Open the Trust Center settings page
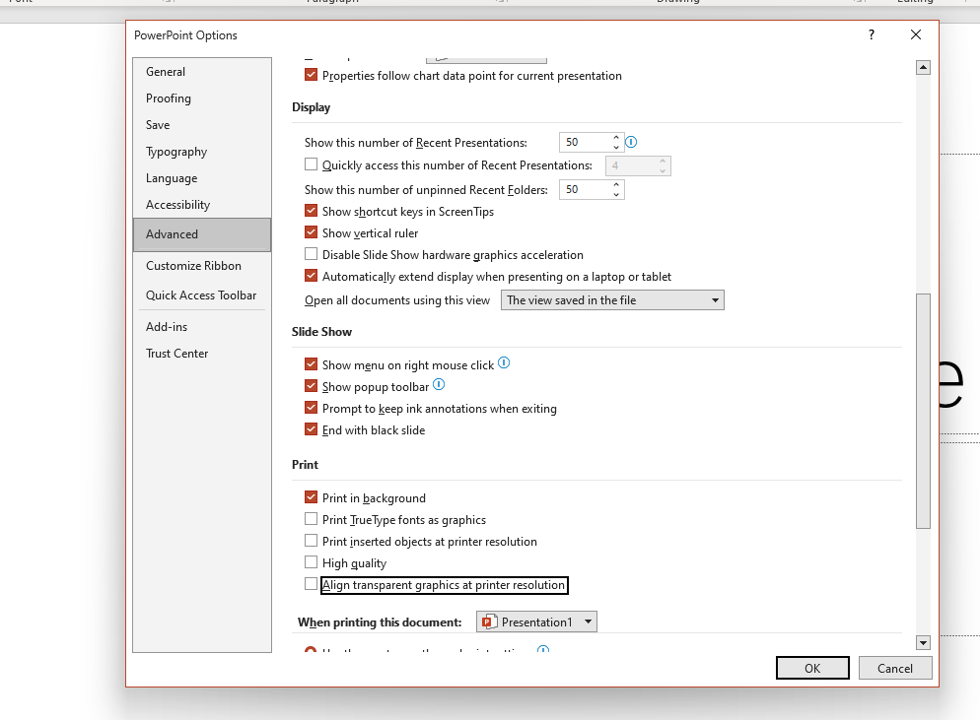This screenshot has width=980, height=720. 177,353
